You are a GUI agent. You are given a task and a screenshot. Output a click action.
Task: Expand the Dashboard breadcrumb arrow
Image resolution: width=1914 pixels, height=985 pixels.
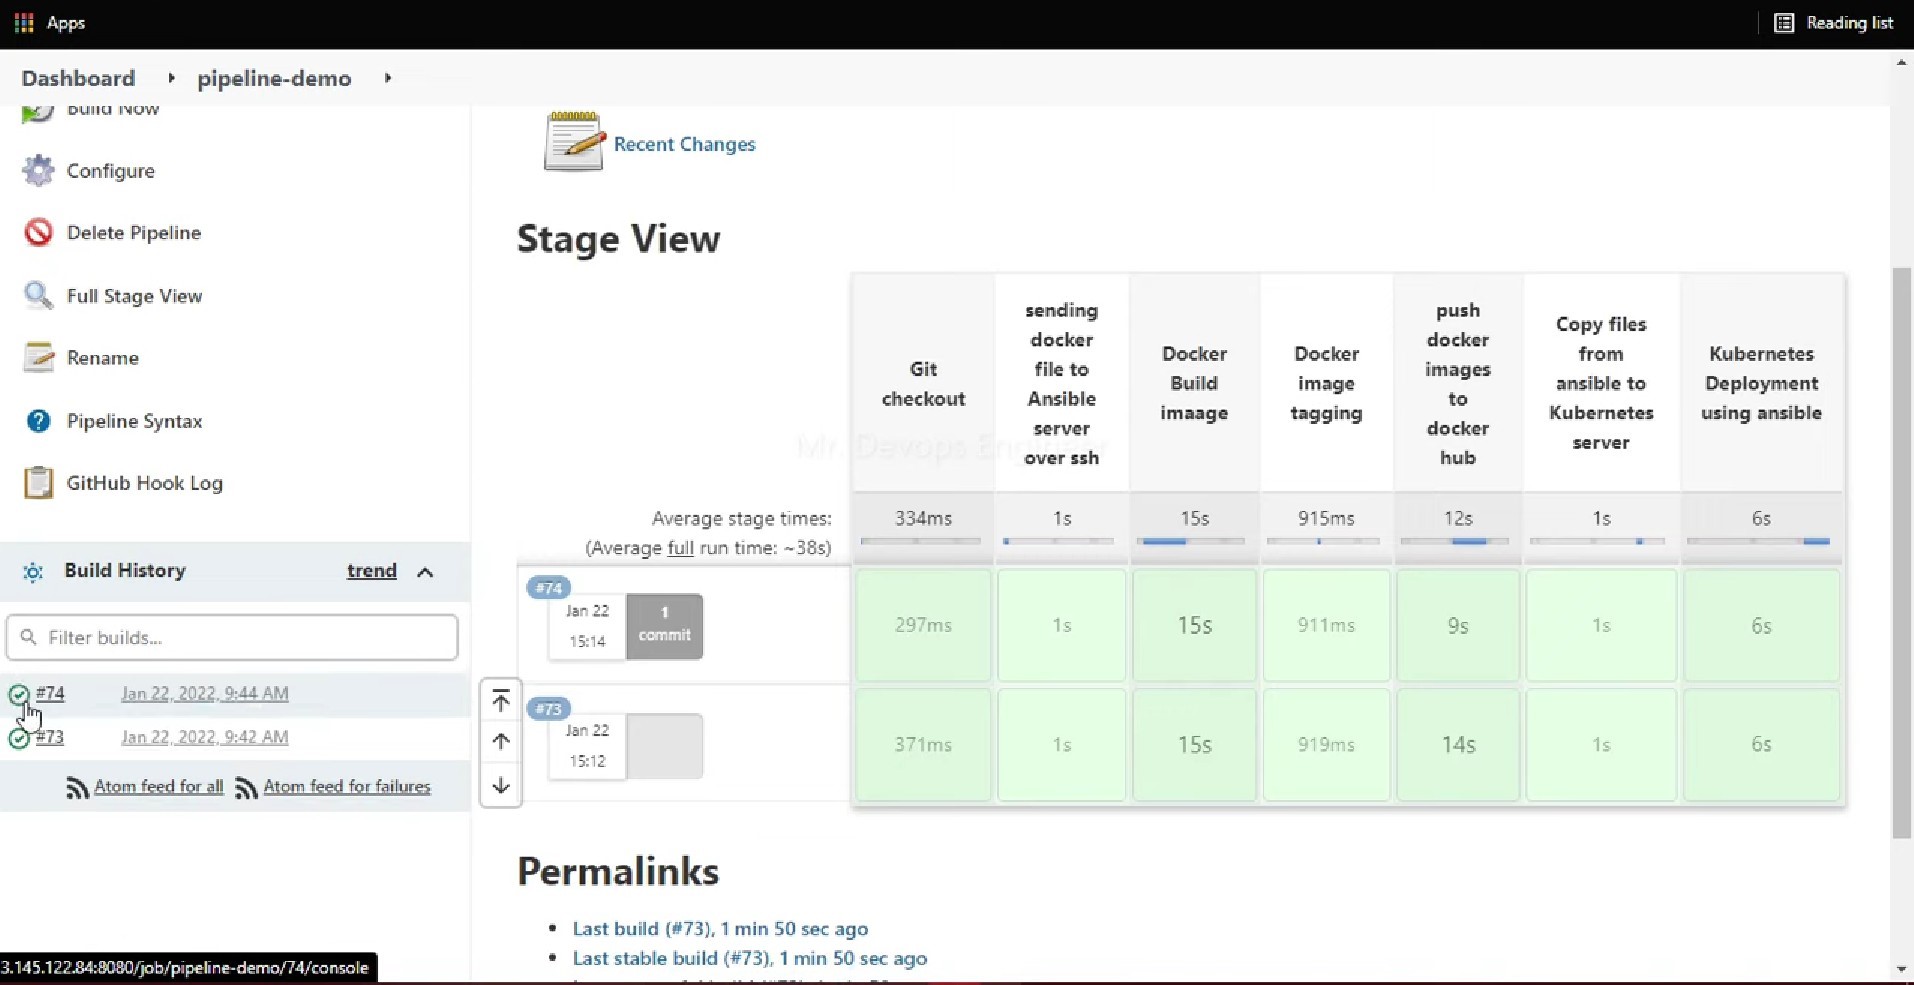tap(171, 78)
